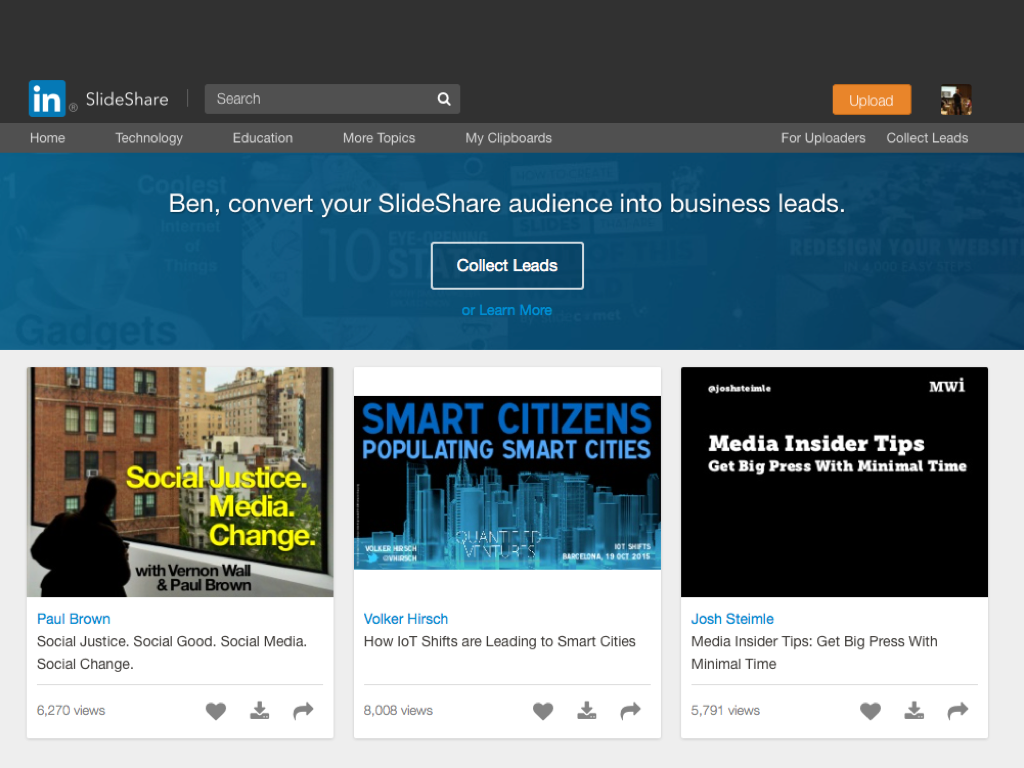Open the user profile avatar
Viewport: 1024px width, 768px height.
tap(955, 100)
